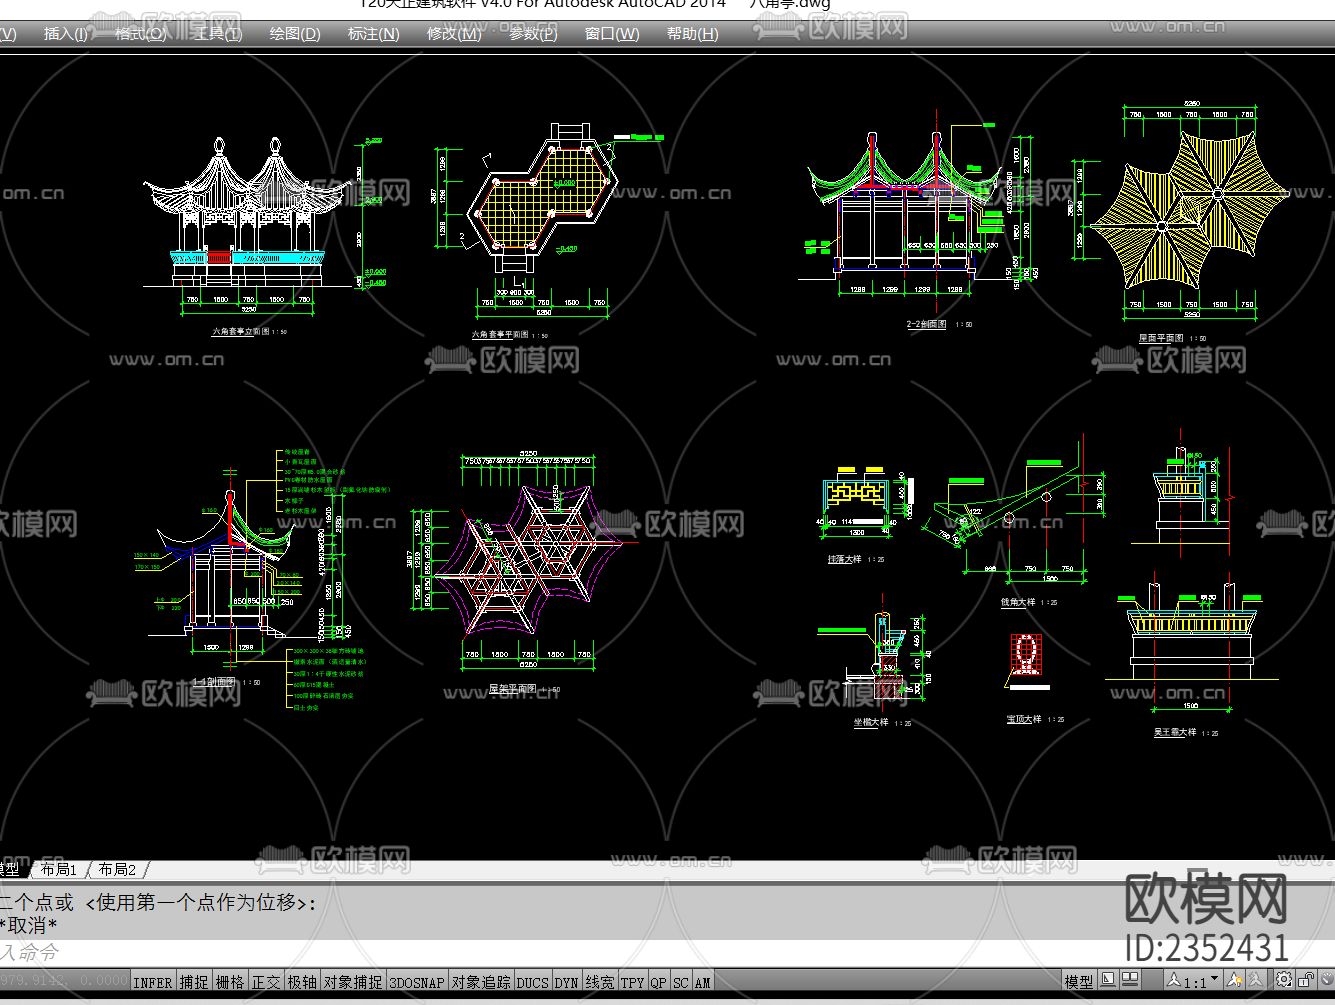Click the hardware acceleration icon in status bar
This screenshot has height=1005, width=1335.
point(1327,980)
